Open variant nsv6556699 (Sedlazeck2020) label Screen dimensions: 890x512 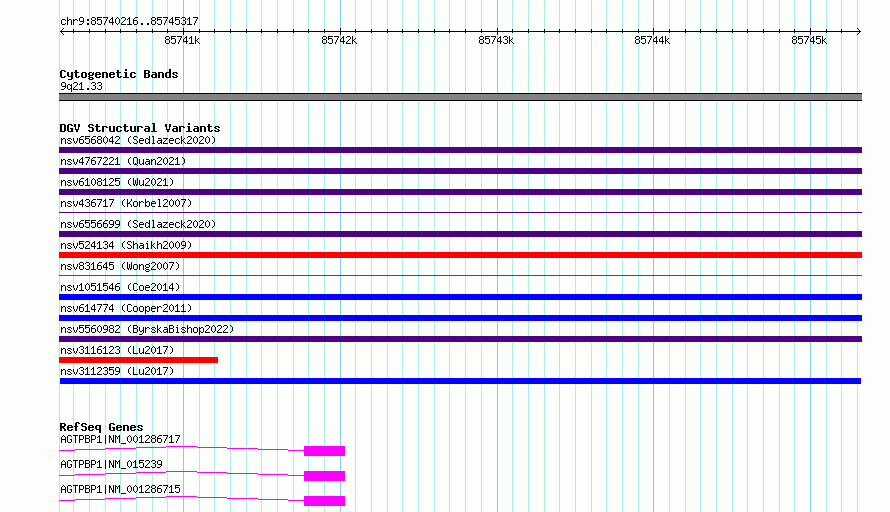[x=138, y=224]
